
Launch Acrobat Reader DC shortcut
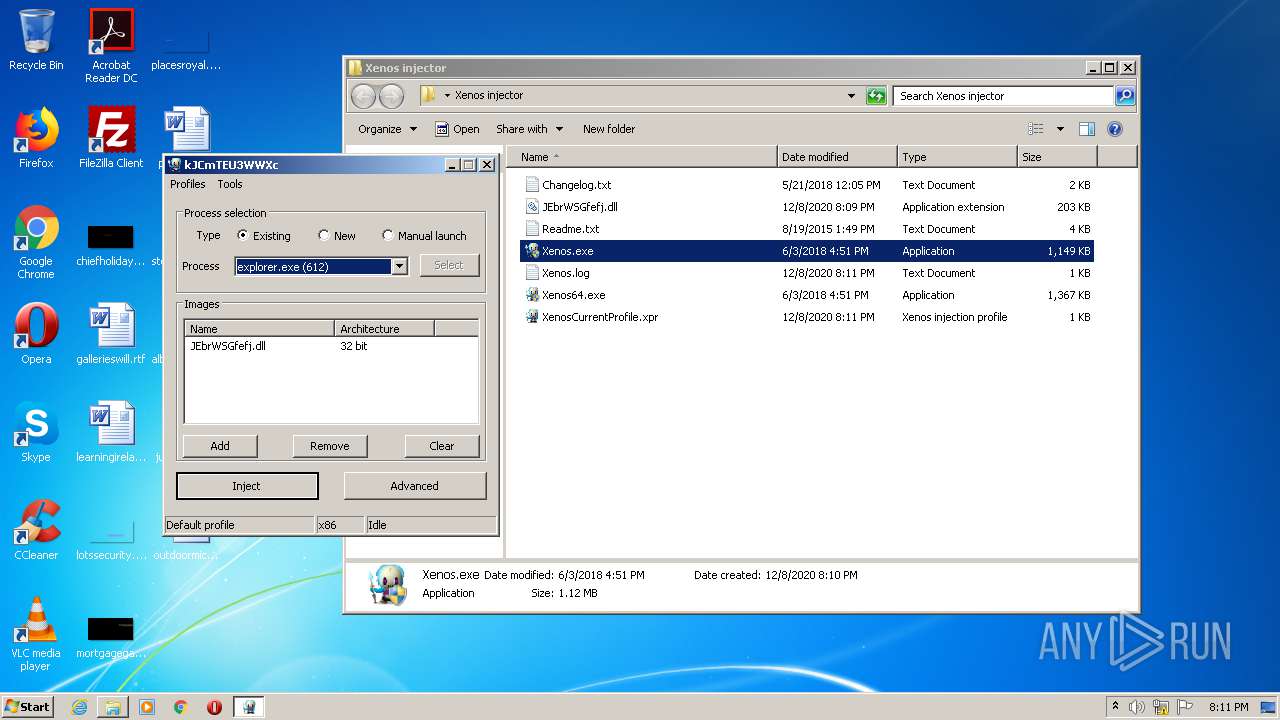click(x=111, y=45)
